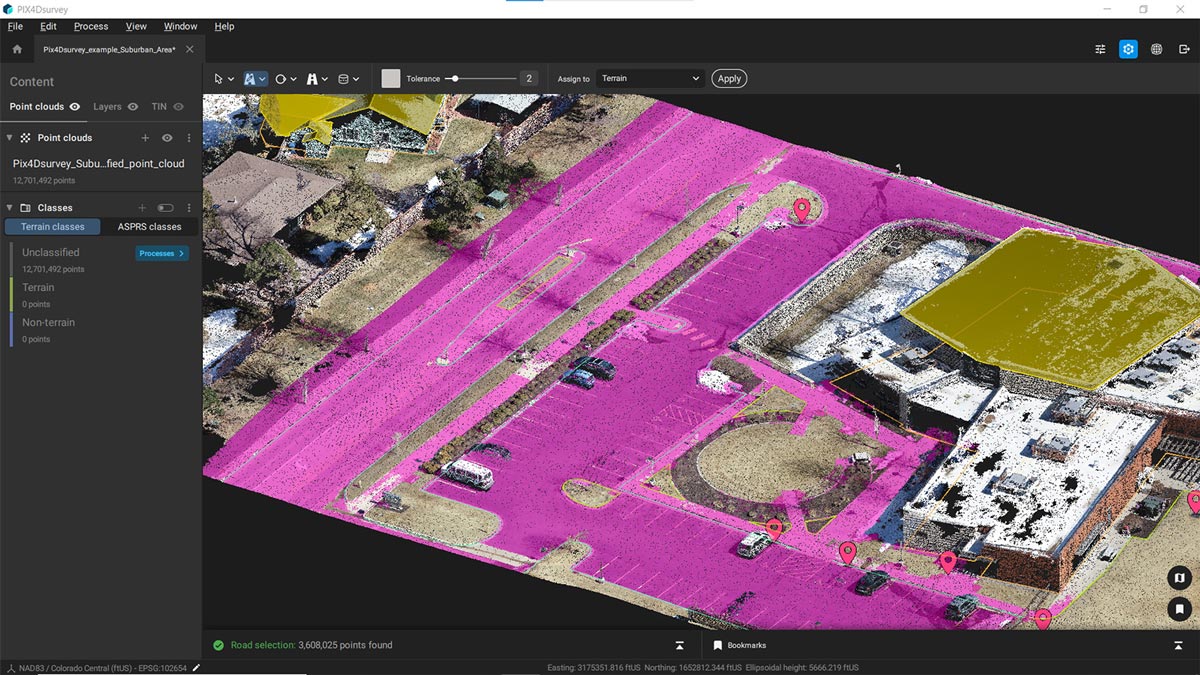Open the cylinder tool dropdown chevron
Image resolution: width=1200 pixels, height=675 pixels.
coord(356,79)
